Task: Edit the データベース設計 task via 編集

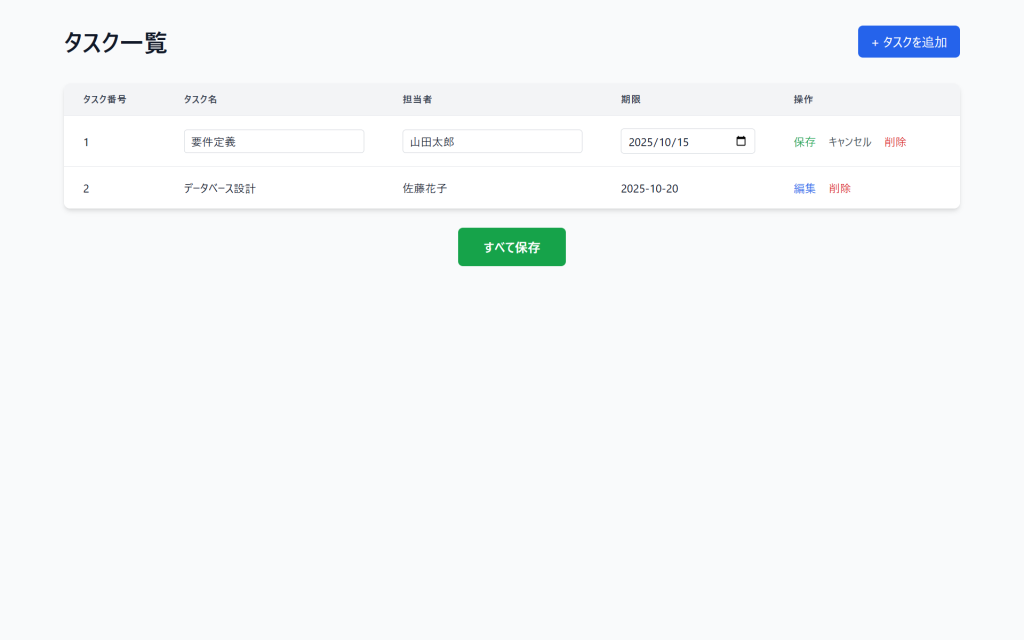Action: click(x=804, y=188)
